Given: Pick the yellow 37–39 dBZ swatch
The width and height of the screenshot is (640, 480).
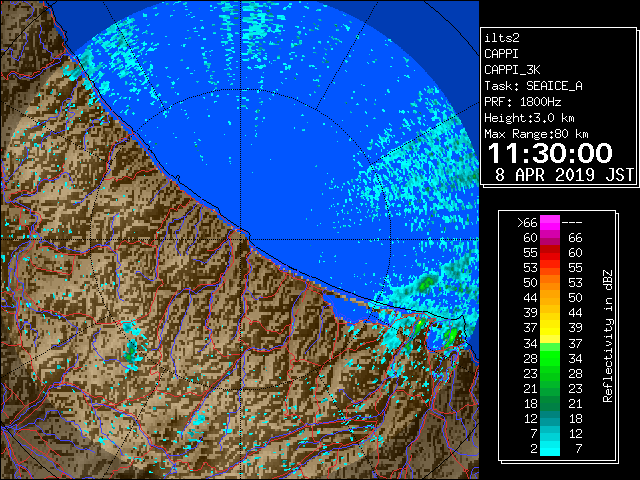Looking at the screenshot, I should [x=550, y=328].
